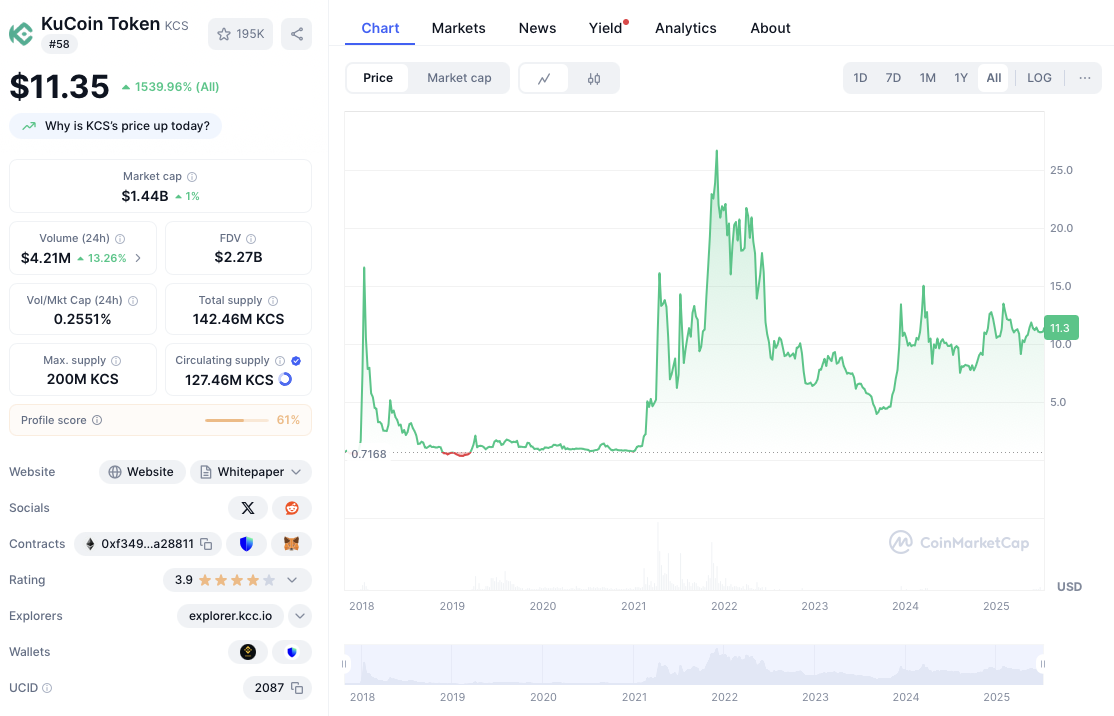Click the 200M KCS max supply
This screenshot has height=716, width=1114.
[82, 379]
